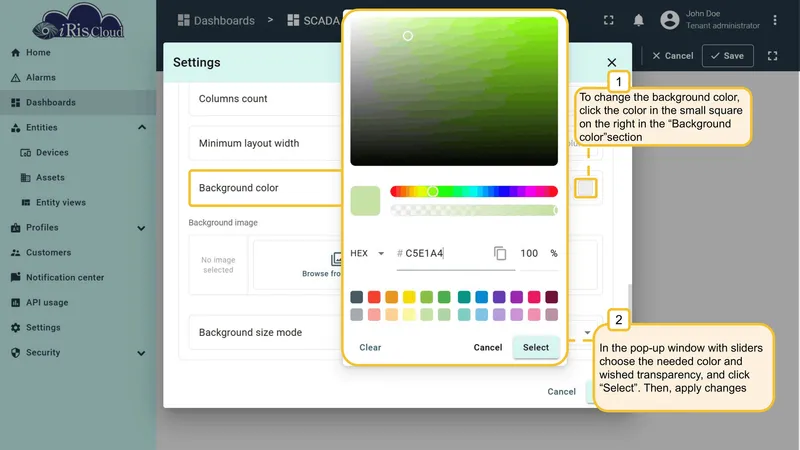Click the Dashboards breadcrumb link
Viewport: 800px width, 450px height.
coord(216,20)
